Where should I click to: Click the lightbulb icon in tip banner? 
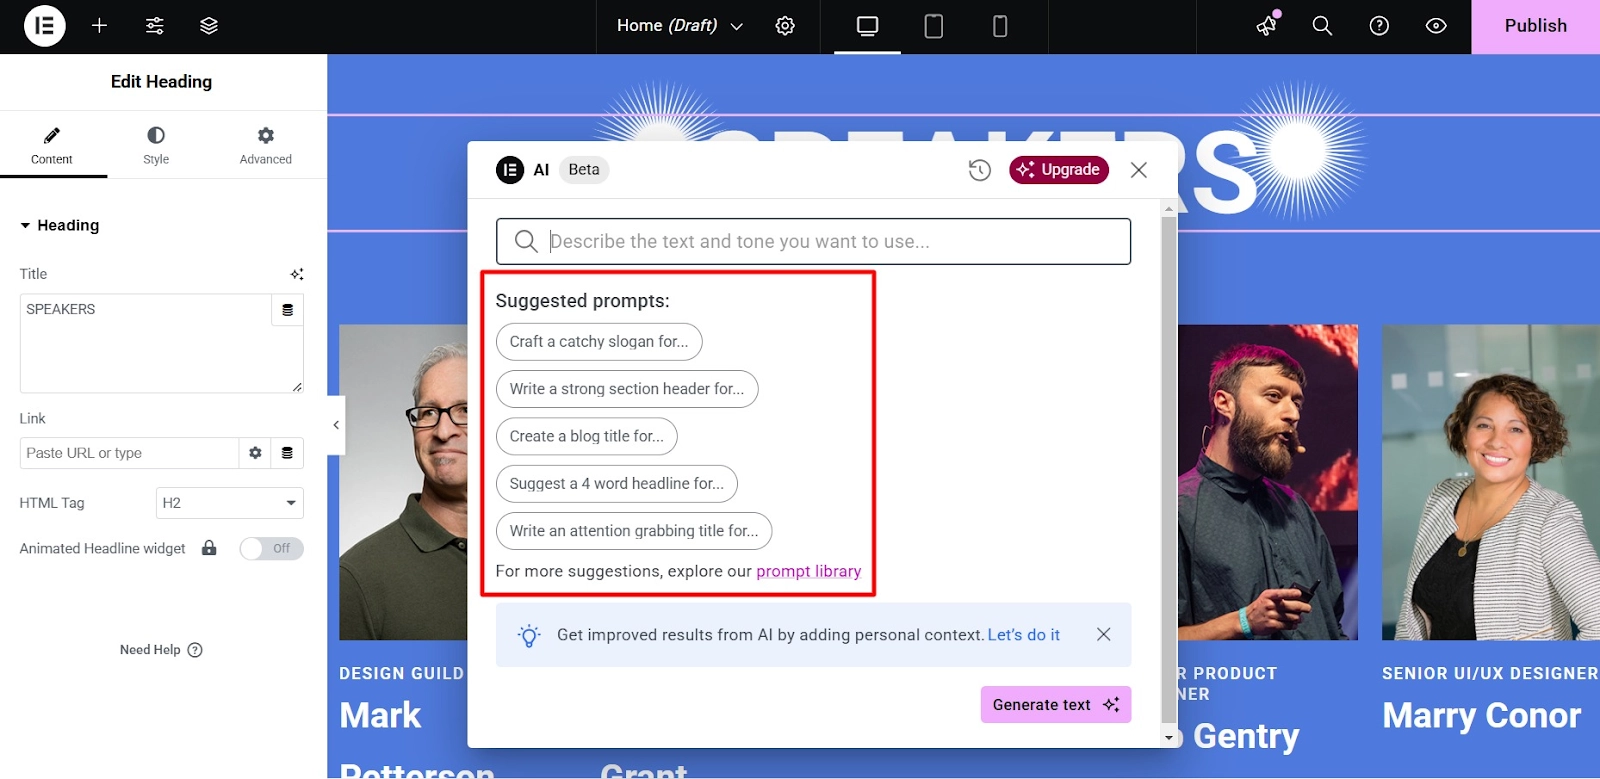(x=529, y=635)
